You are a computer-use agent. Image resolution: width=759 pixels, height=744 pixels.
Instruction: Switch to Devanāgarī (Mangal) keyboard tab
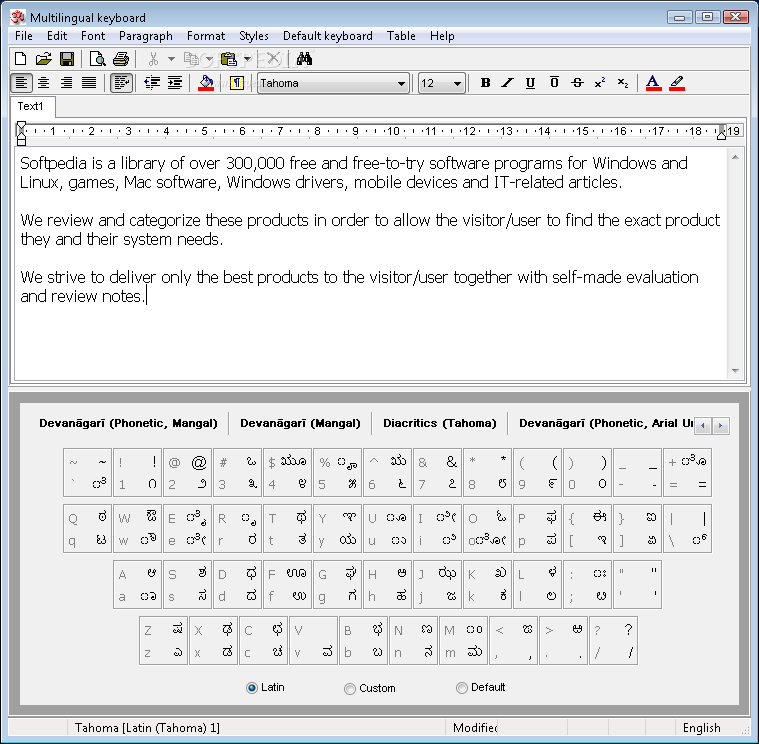coord(300,423)
